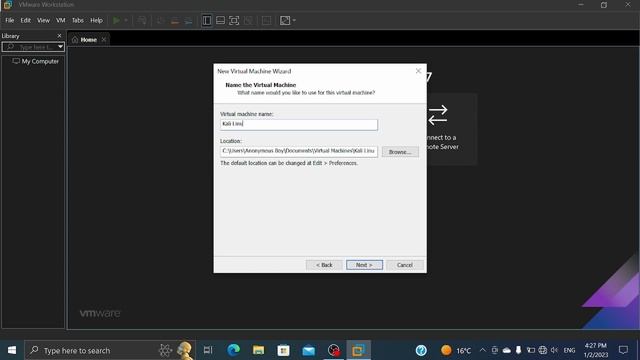Click the round red-and-black taskbar app icon
This screenshot has height=360, width=640.
pyautogui.click(x=333, y=350)
